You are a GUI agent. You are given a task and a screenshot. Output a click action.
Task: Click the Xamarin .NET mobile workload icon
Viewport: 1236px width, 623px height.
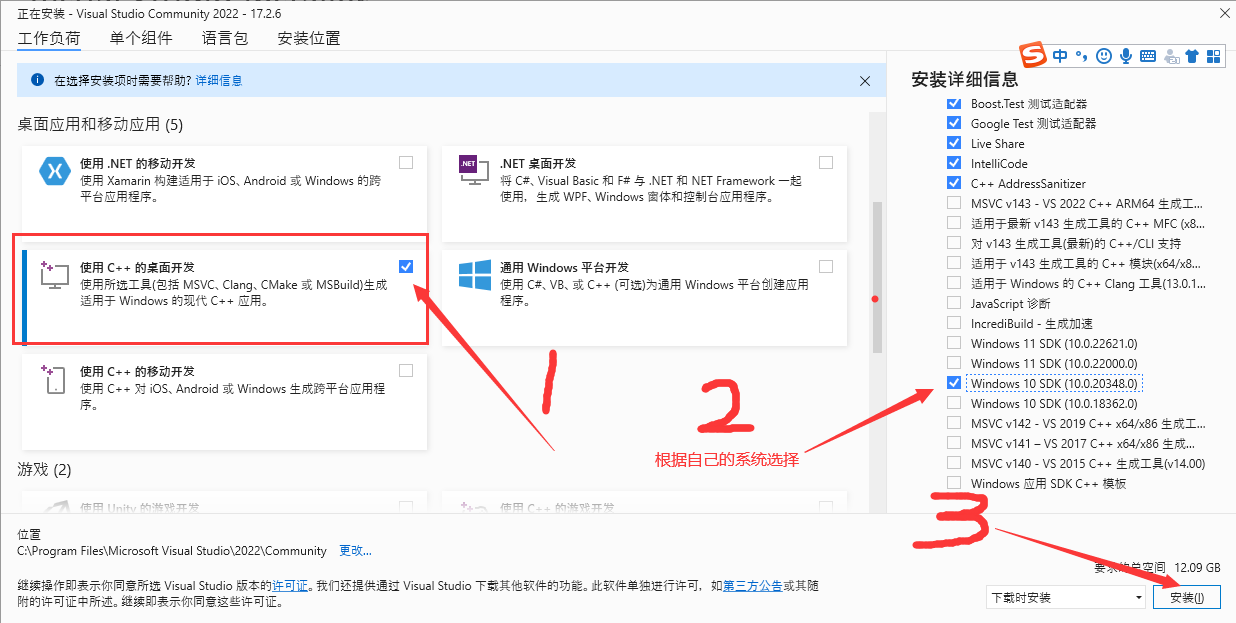(x=53, y=171)
